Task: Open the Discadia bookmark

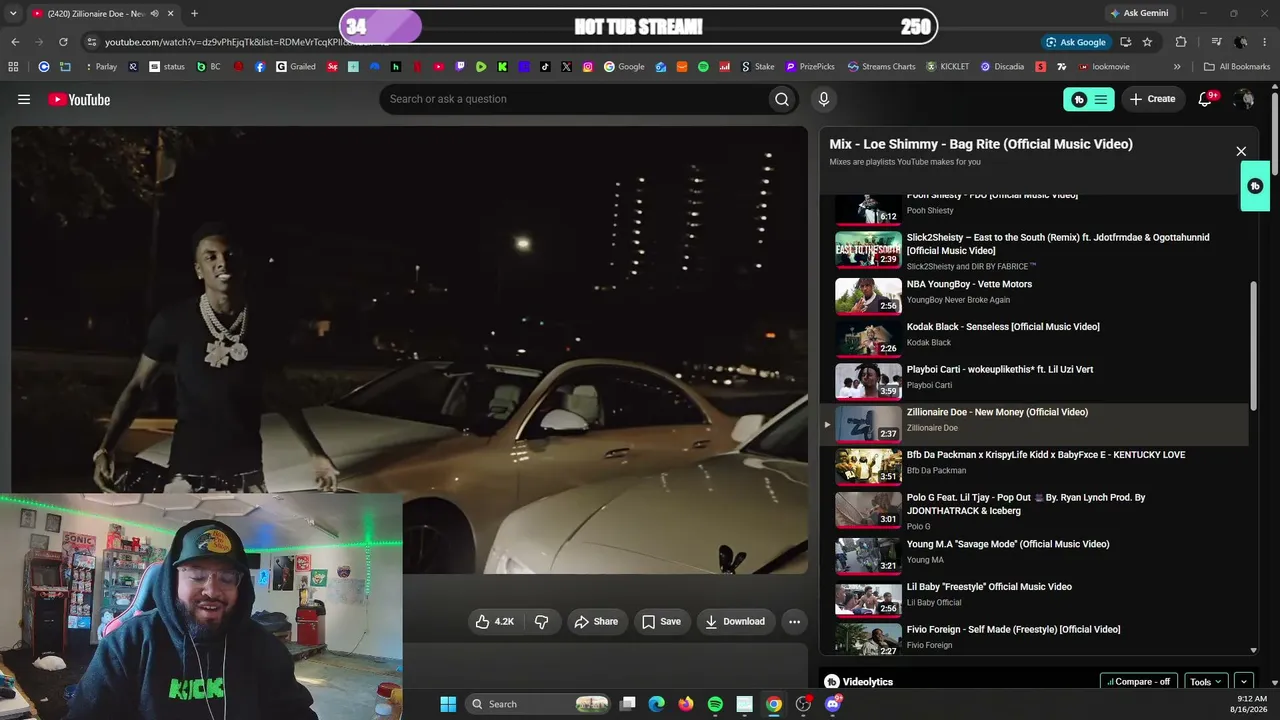Action: point(1001,67)
